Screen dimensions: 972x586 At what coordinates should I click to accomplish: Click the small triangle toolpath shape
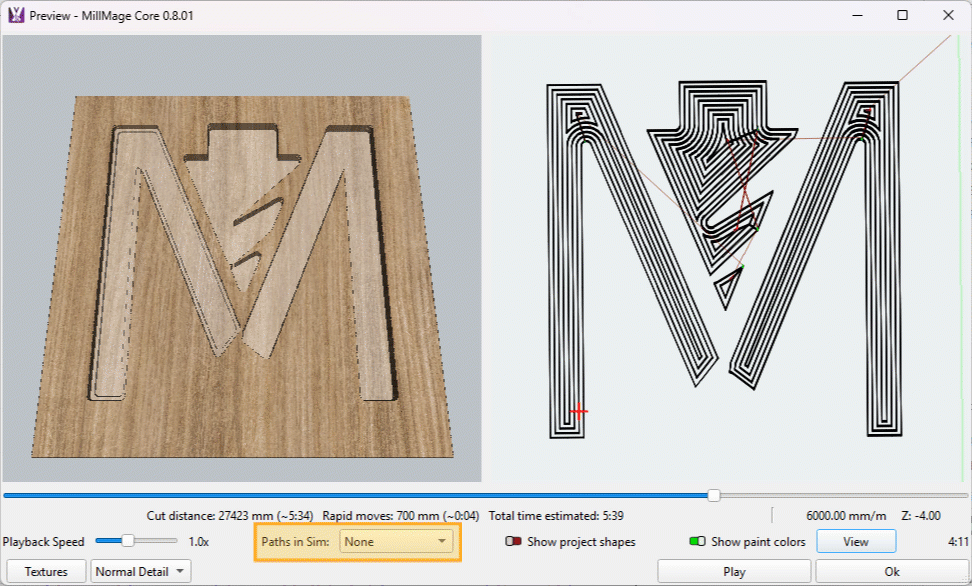(727, 288)
